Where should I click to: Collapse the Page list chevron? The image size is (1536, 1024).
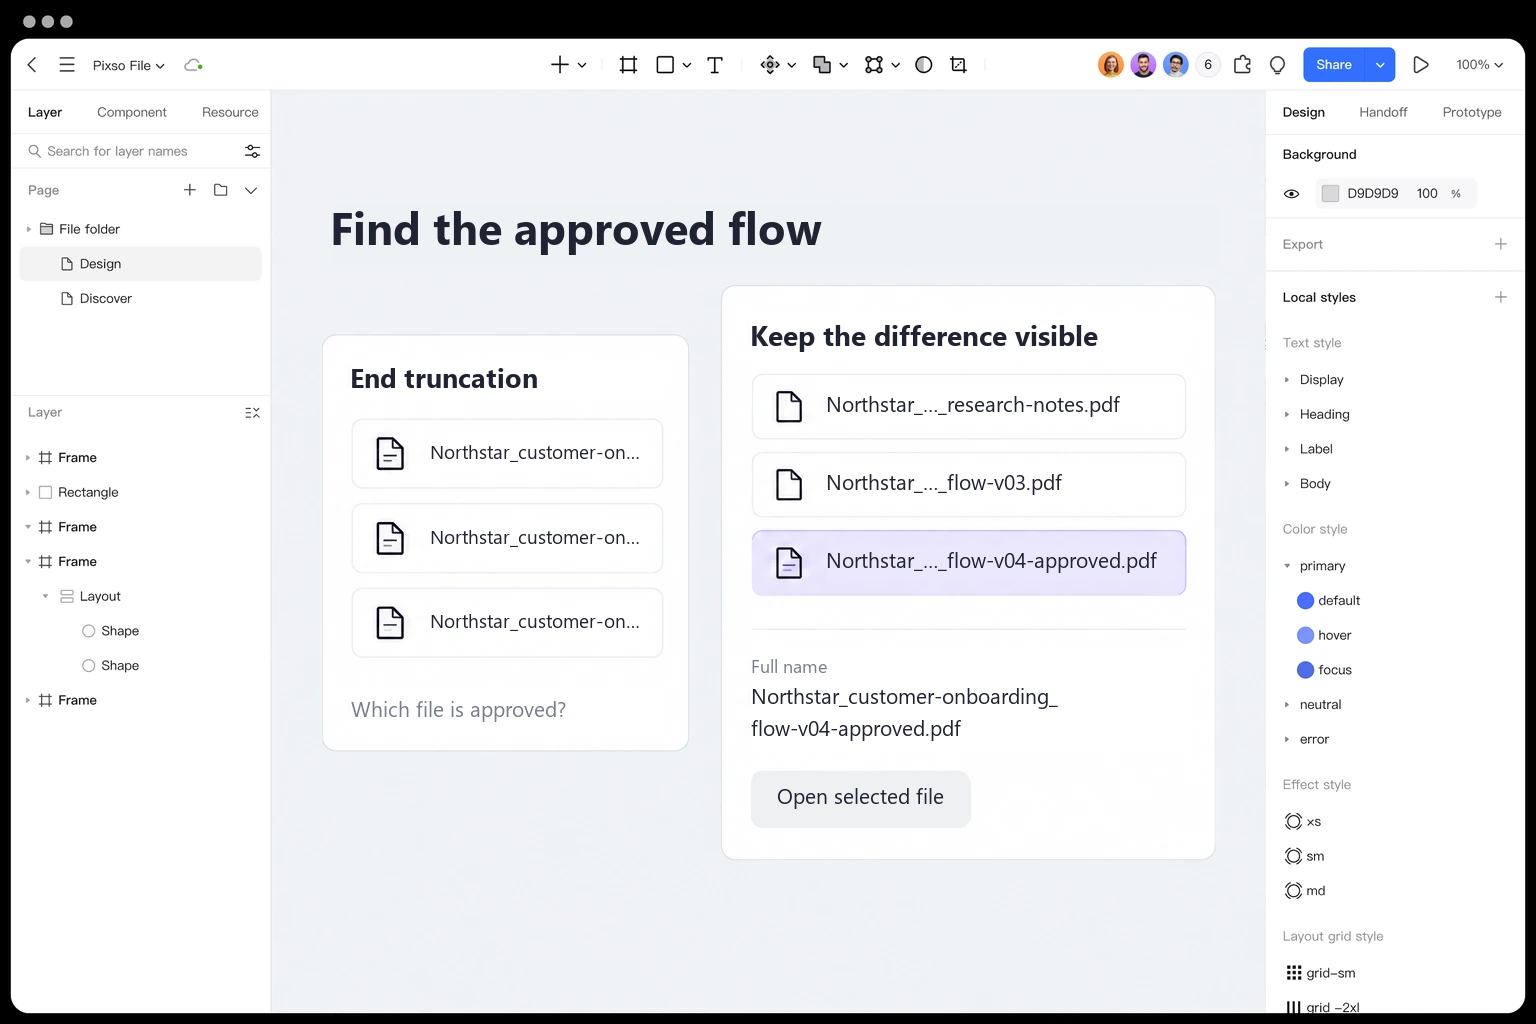click(251, 190)
